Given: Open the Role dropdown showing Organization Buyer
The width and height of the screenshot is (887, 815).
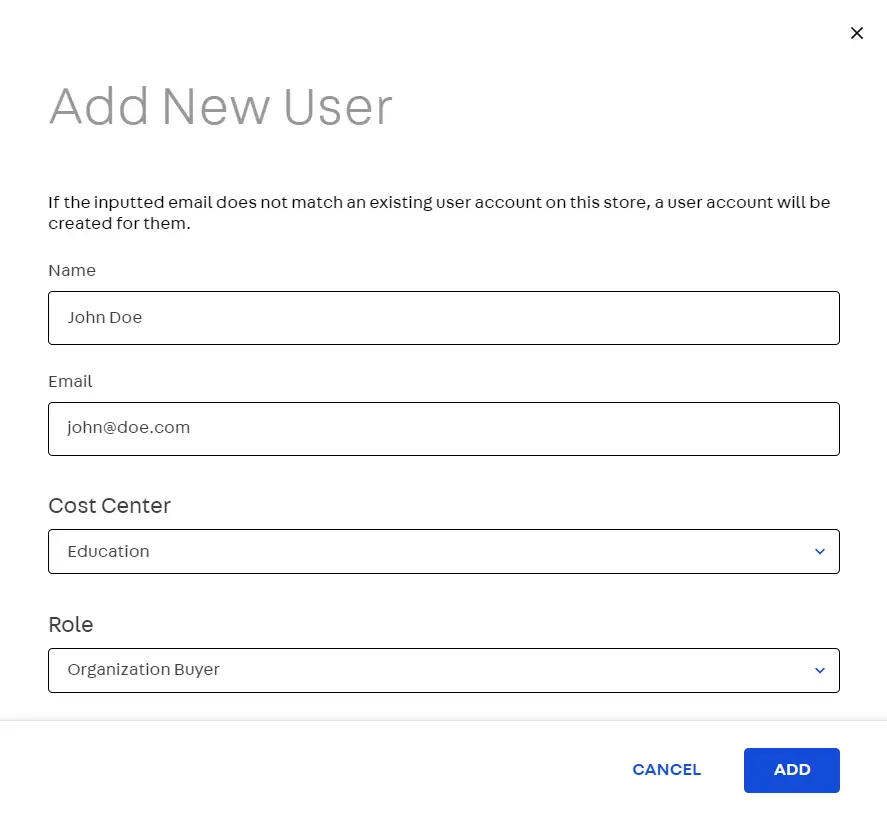Looking at the screenshot, I should tap(444, 670).
